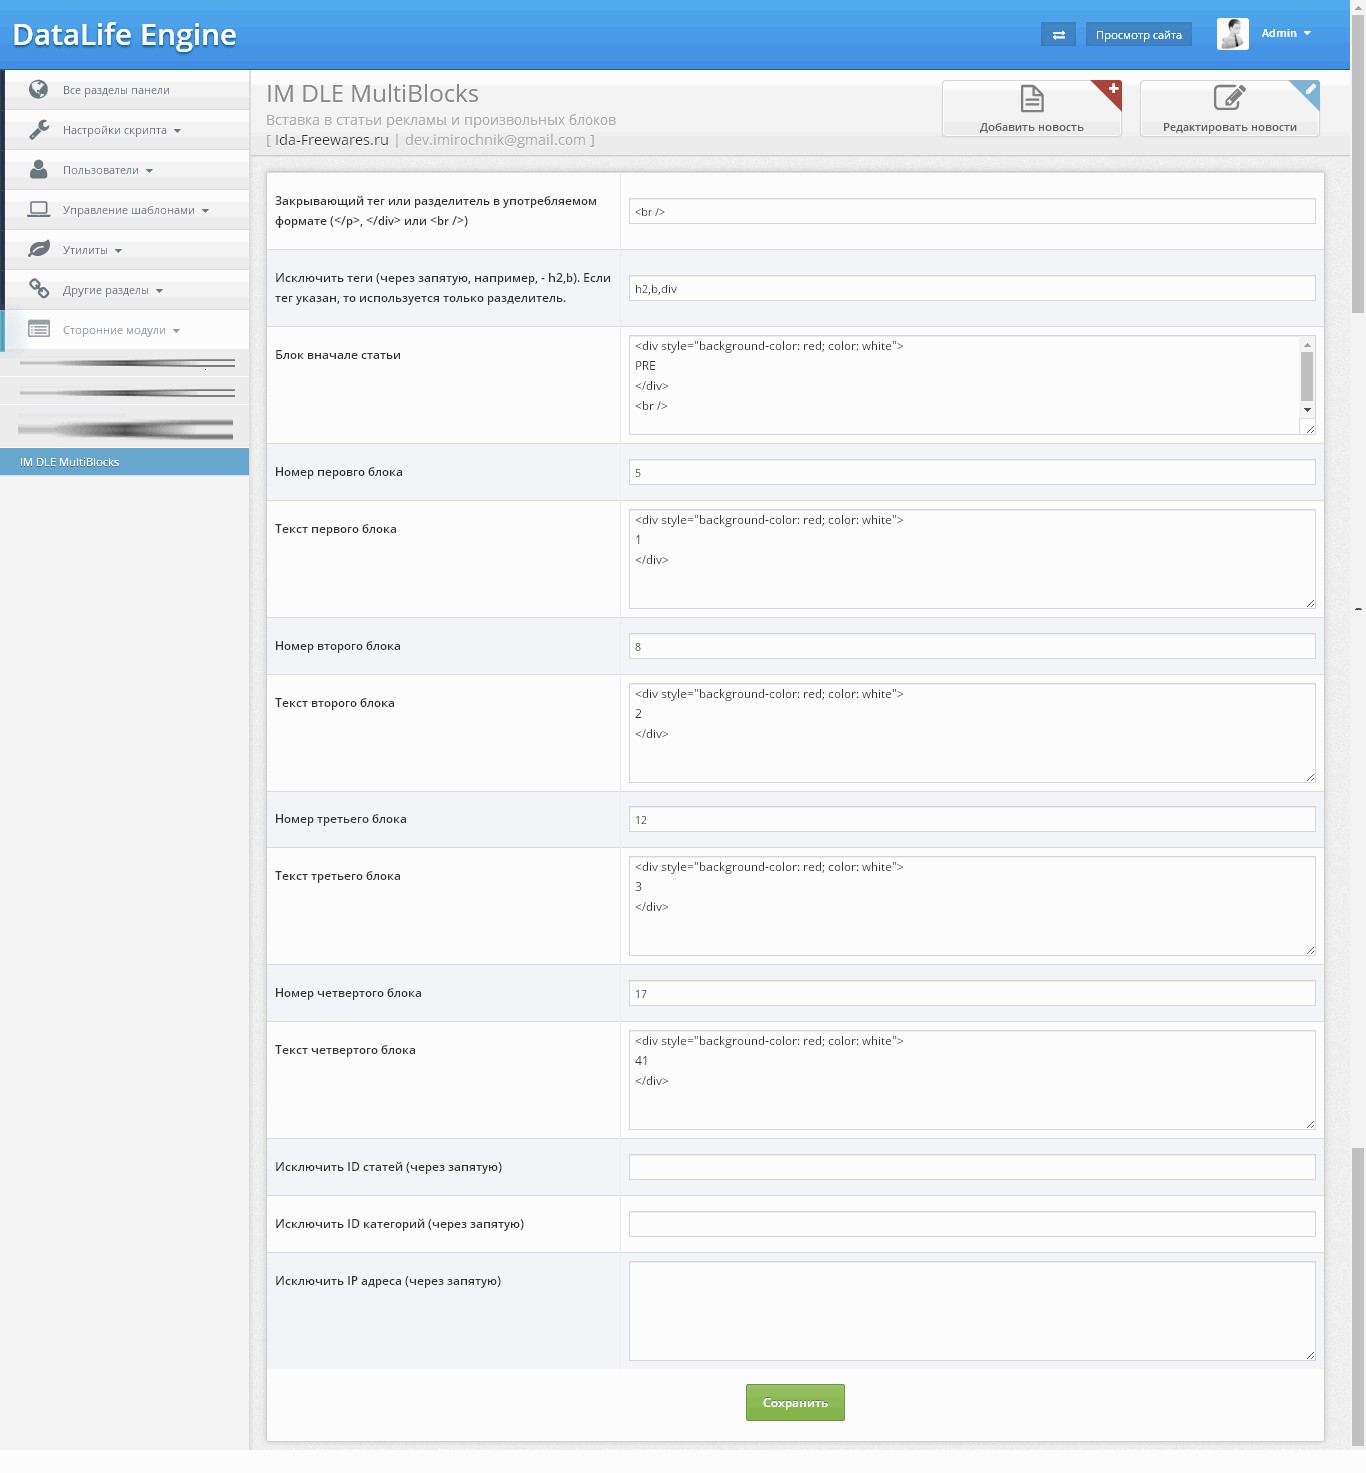Click the Текст третьего блока textarea

coord(972,906)
